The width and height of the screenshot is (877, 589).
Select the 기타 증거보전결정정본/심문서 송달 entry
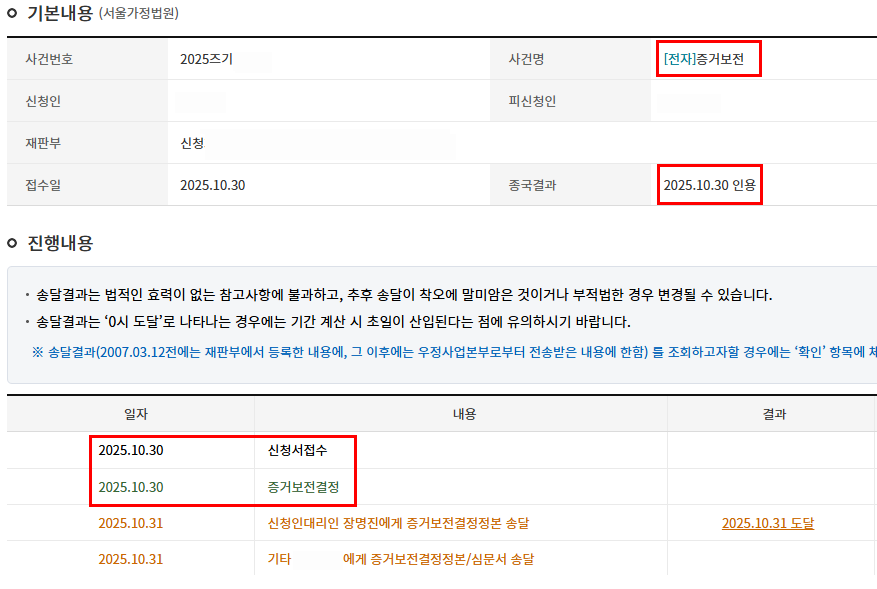tap(400, 559)
